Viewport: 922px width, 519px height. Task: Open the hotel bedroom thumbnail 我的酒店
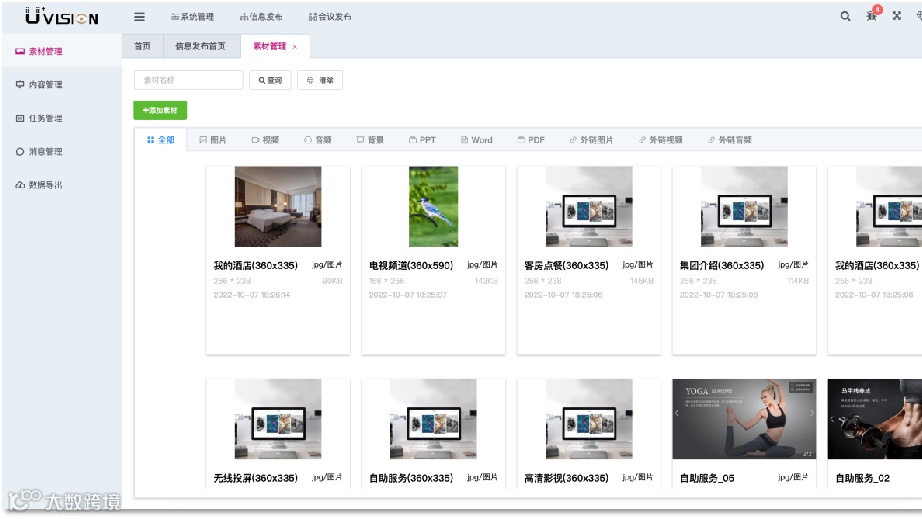(278, 206)
